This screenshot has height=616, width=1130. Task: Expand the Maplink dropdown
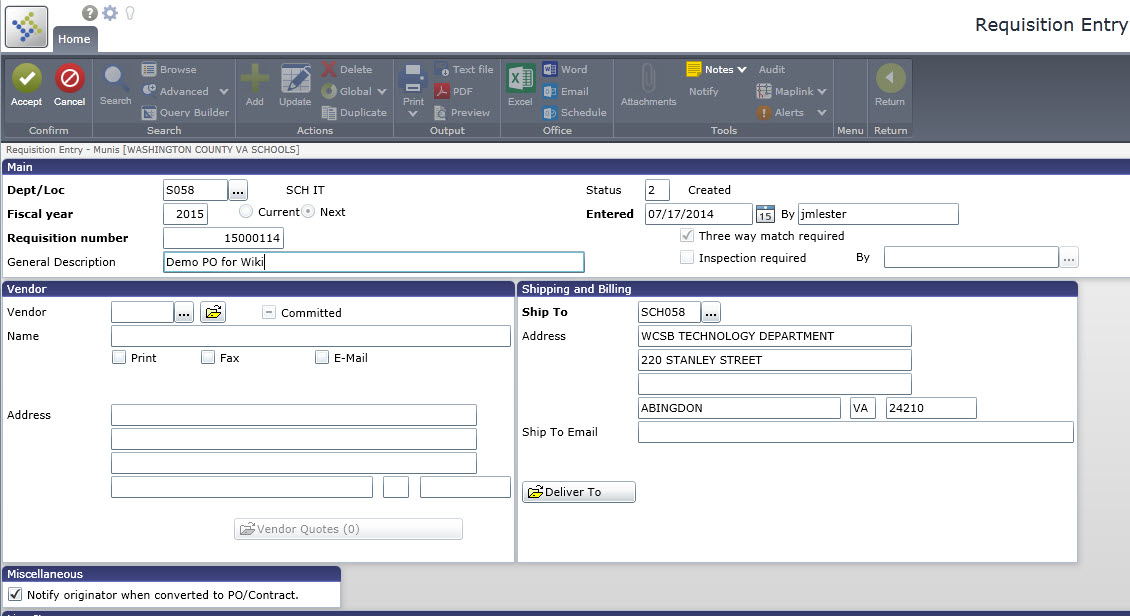(x=822, y=91)
